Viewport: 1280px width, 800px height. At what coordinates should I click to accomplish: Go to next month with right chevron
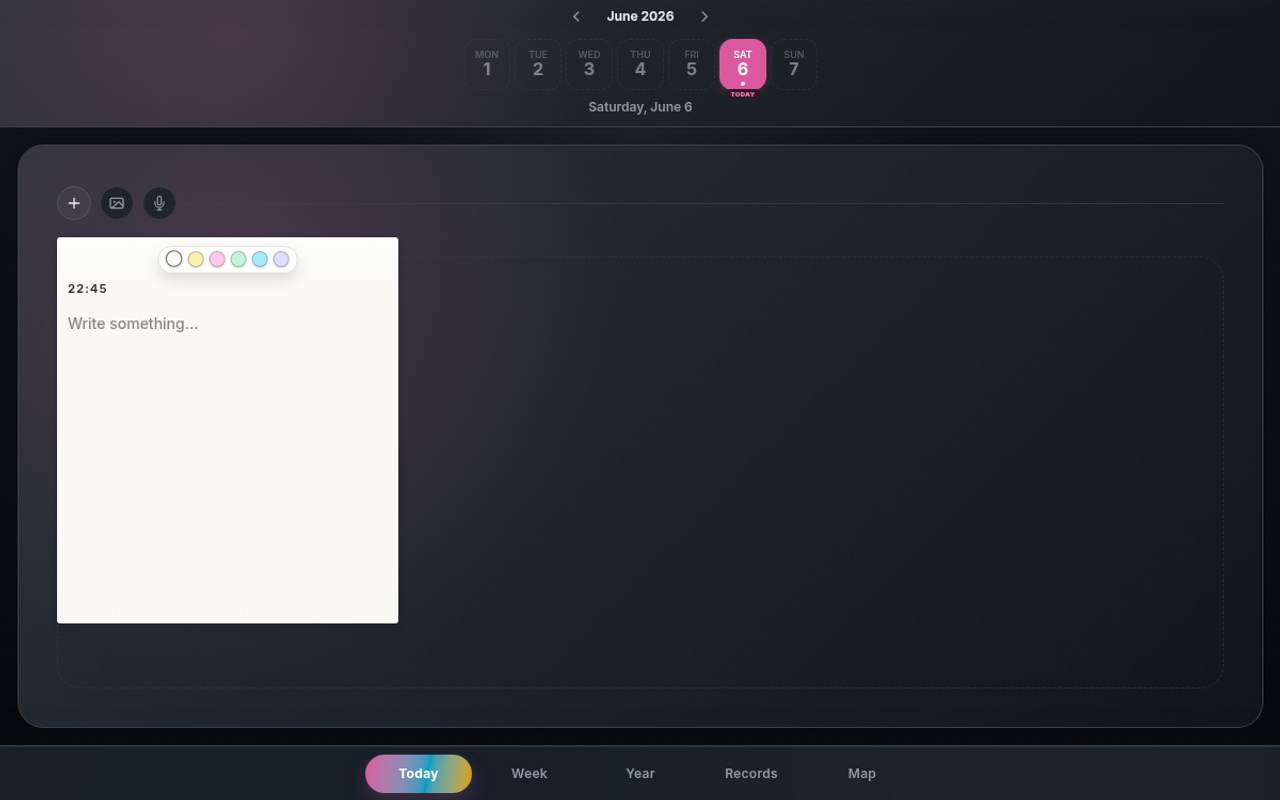[704, 16]
